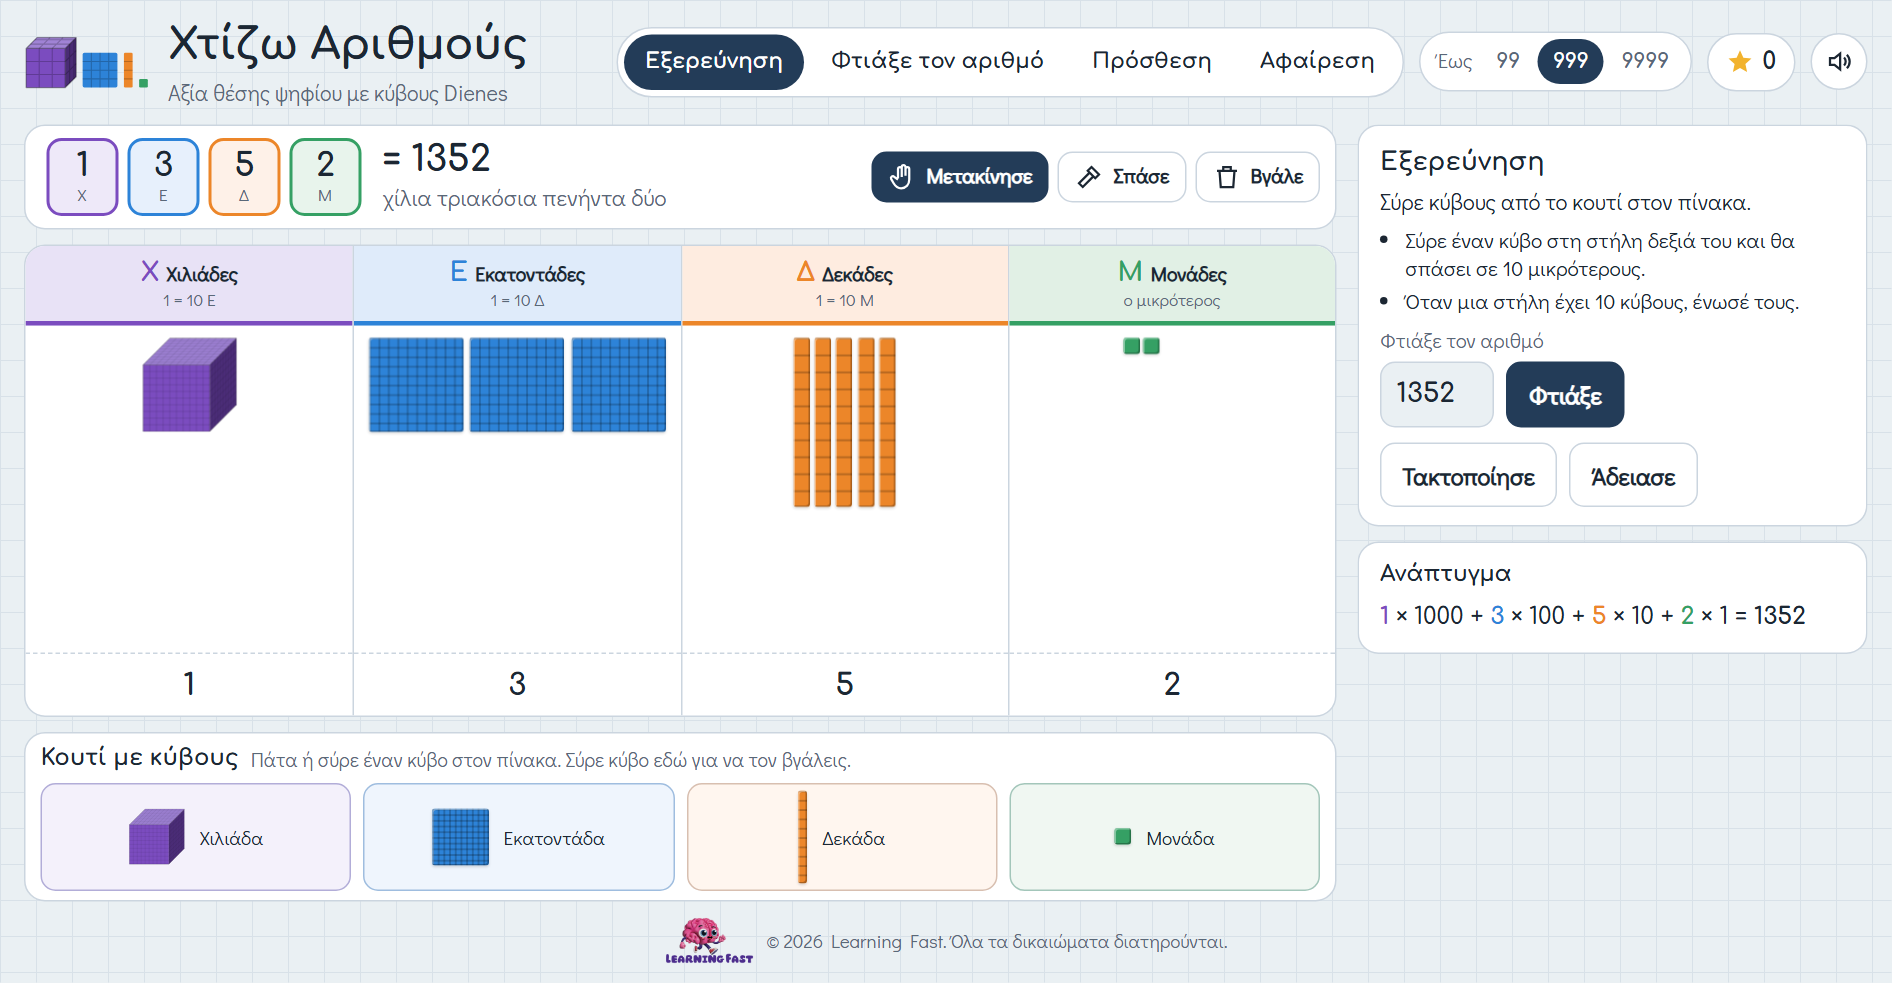
Task: Click the first orange ten rod on board
Action: (802, 422)
